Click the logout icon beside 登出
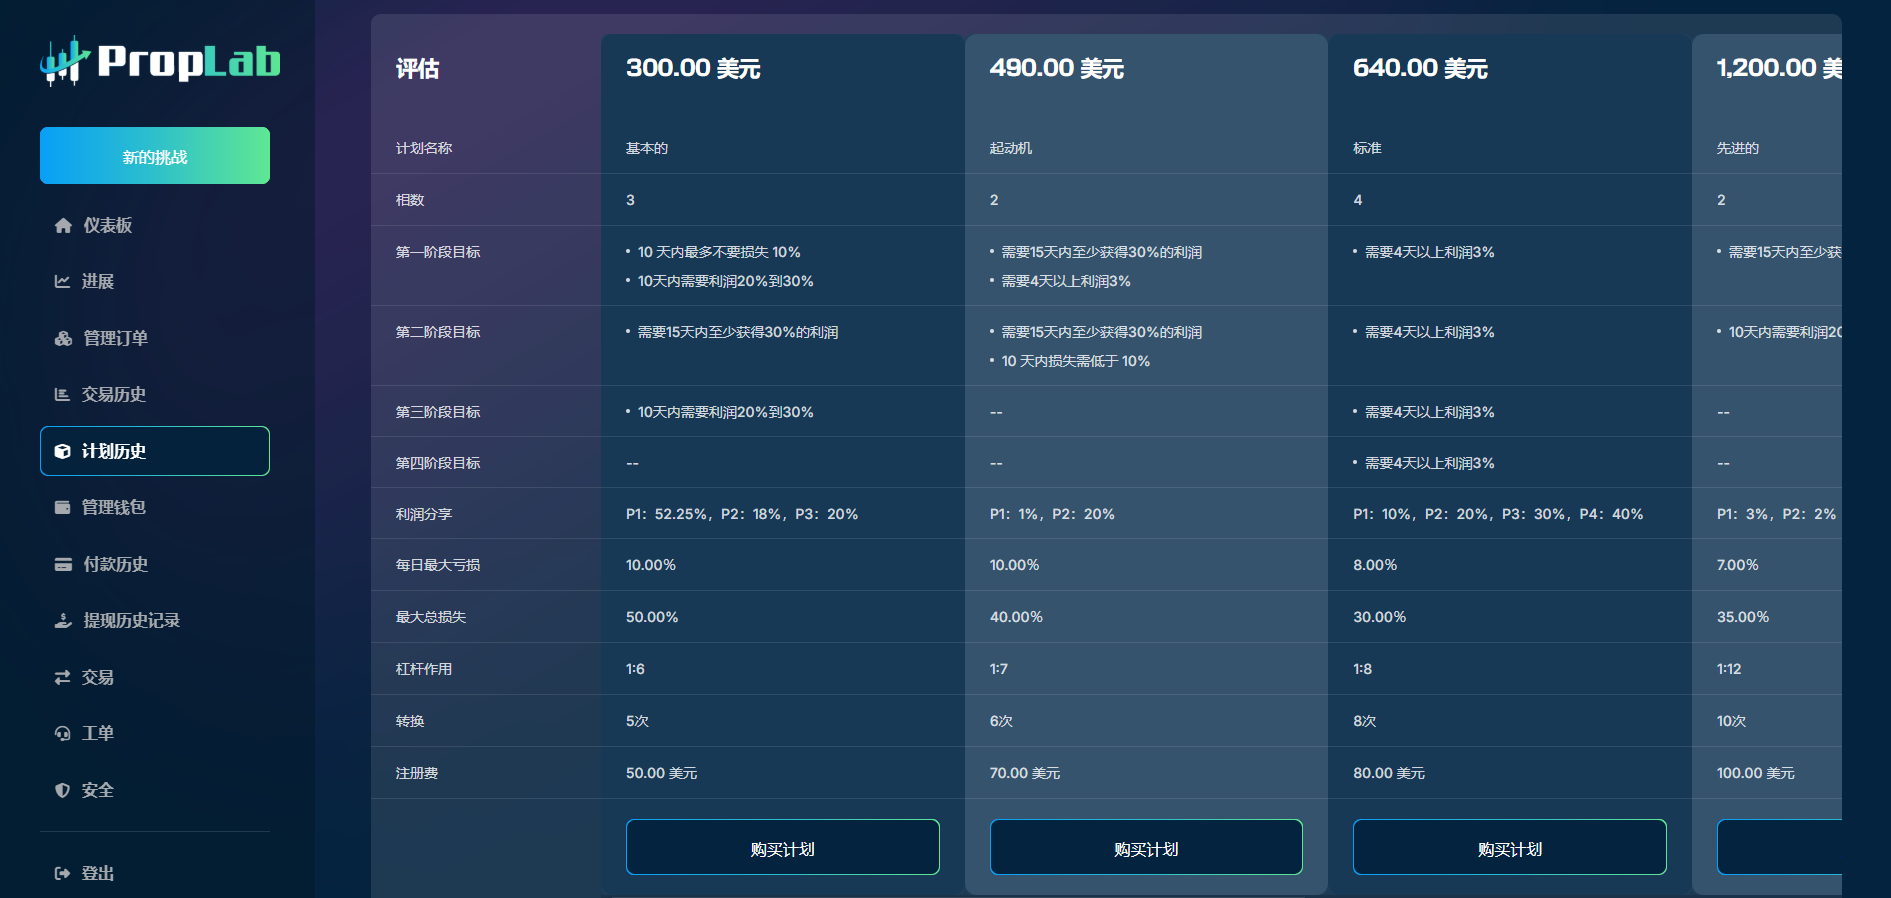 click(62, 874)
